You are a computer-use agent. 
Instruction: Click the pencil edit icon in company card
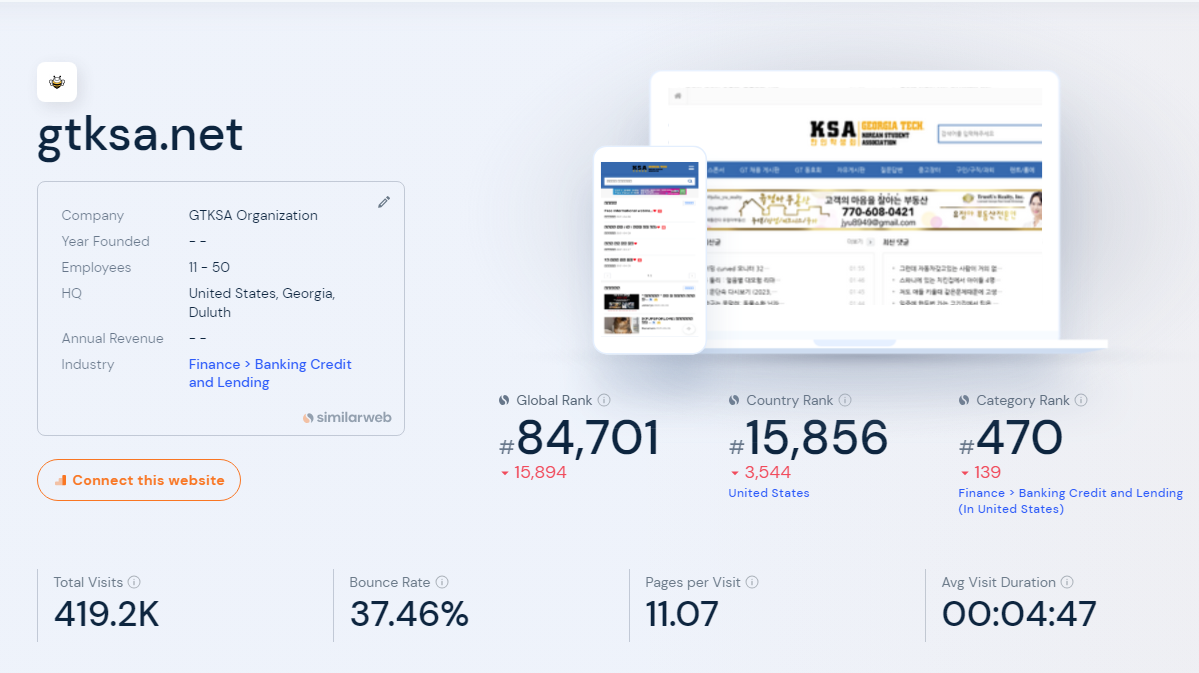pyautogui.click(x=384, y=202)
